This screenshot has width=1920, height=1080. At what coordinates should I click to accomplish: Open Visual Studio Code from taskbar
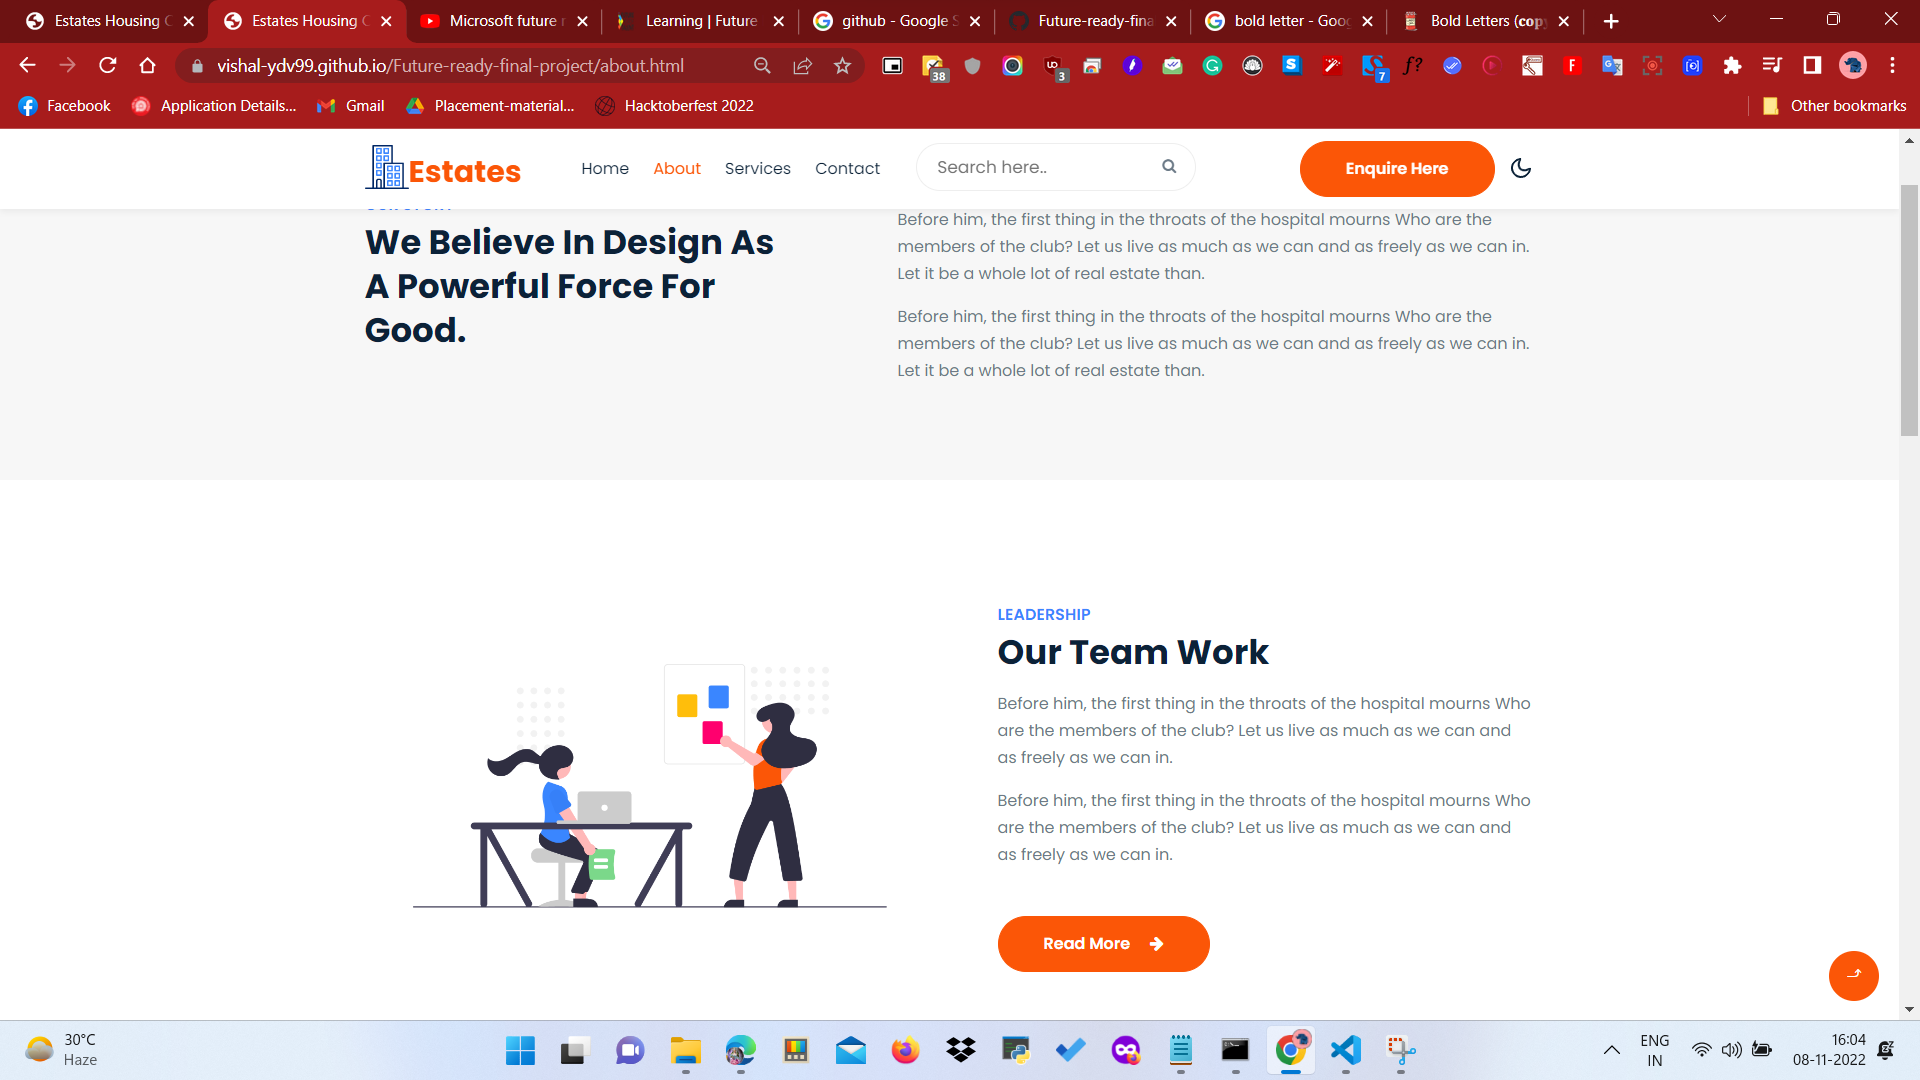tap(1346, 1050)
